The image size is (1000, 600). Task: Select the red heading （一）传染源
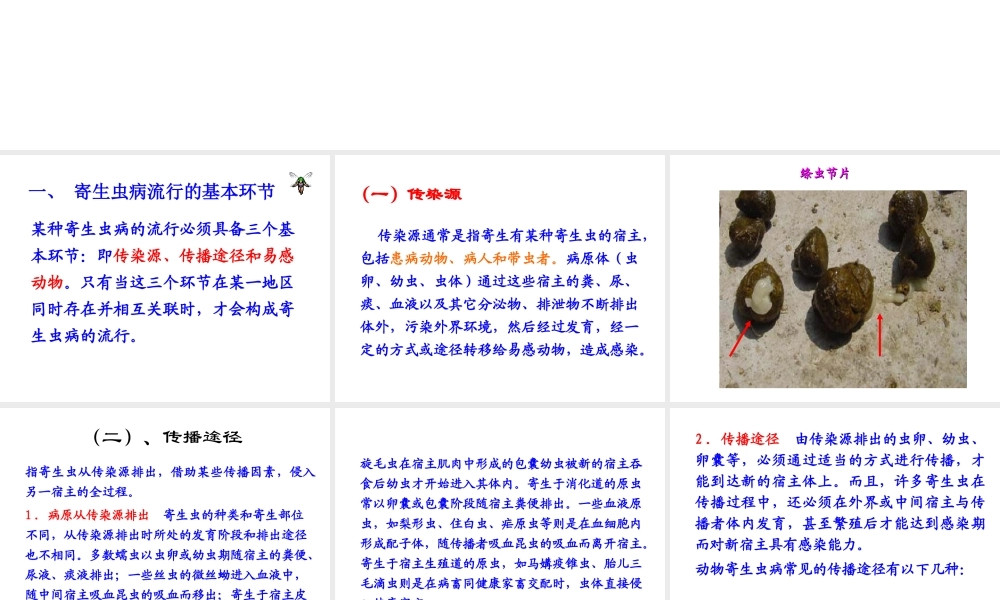pyautogui.click(x=410, y=194)
